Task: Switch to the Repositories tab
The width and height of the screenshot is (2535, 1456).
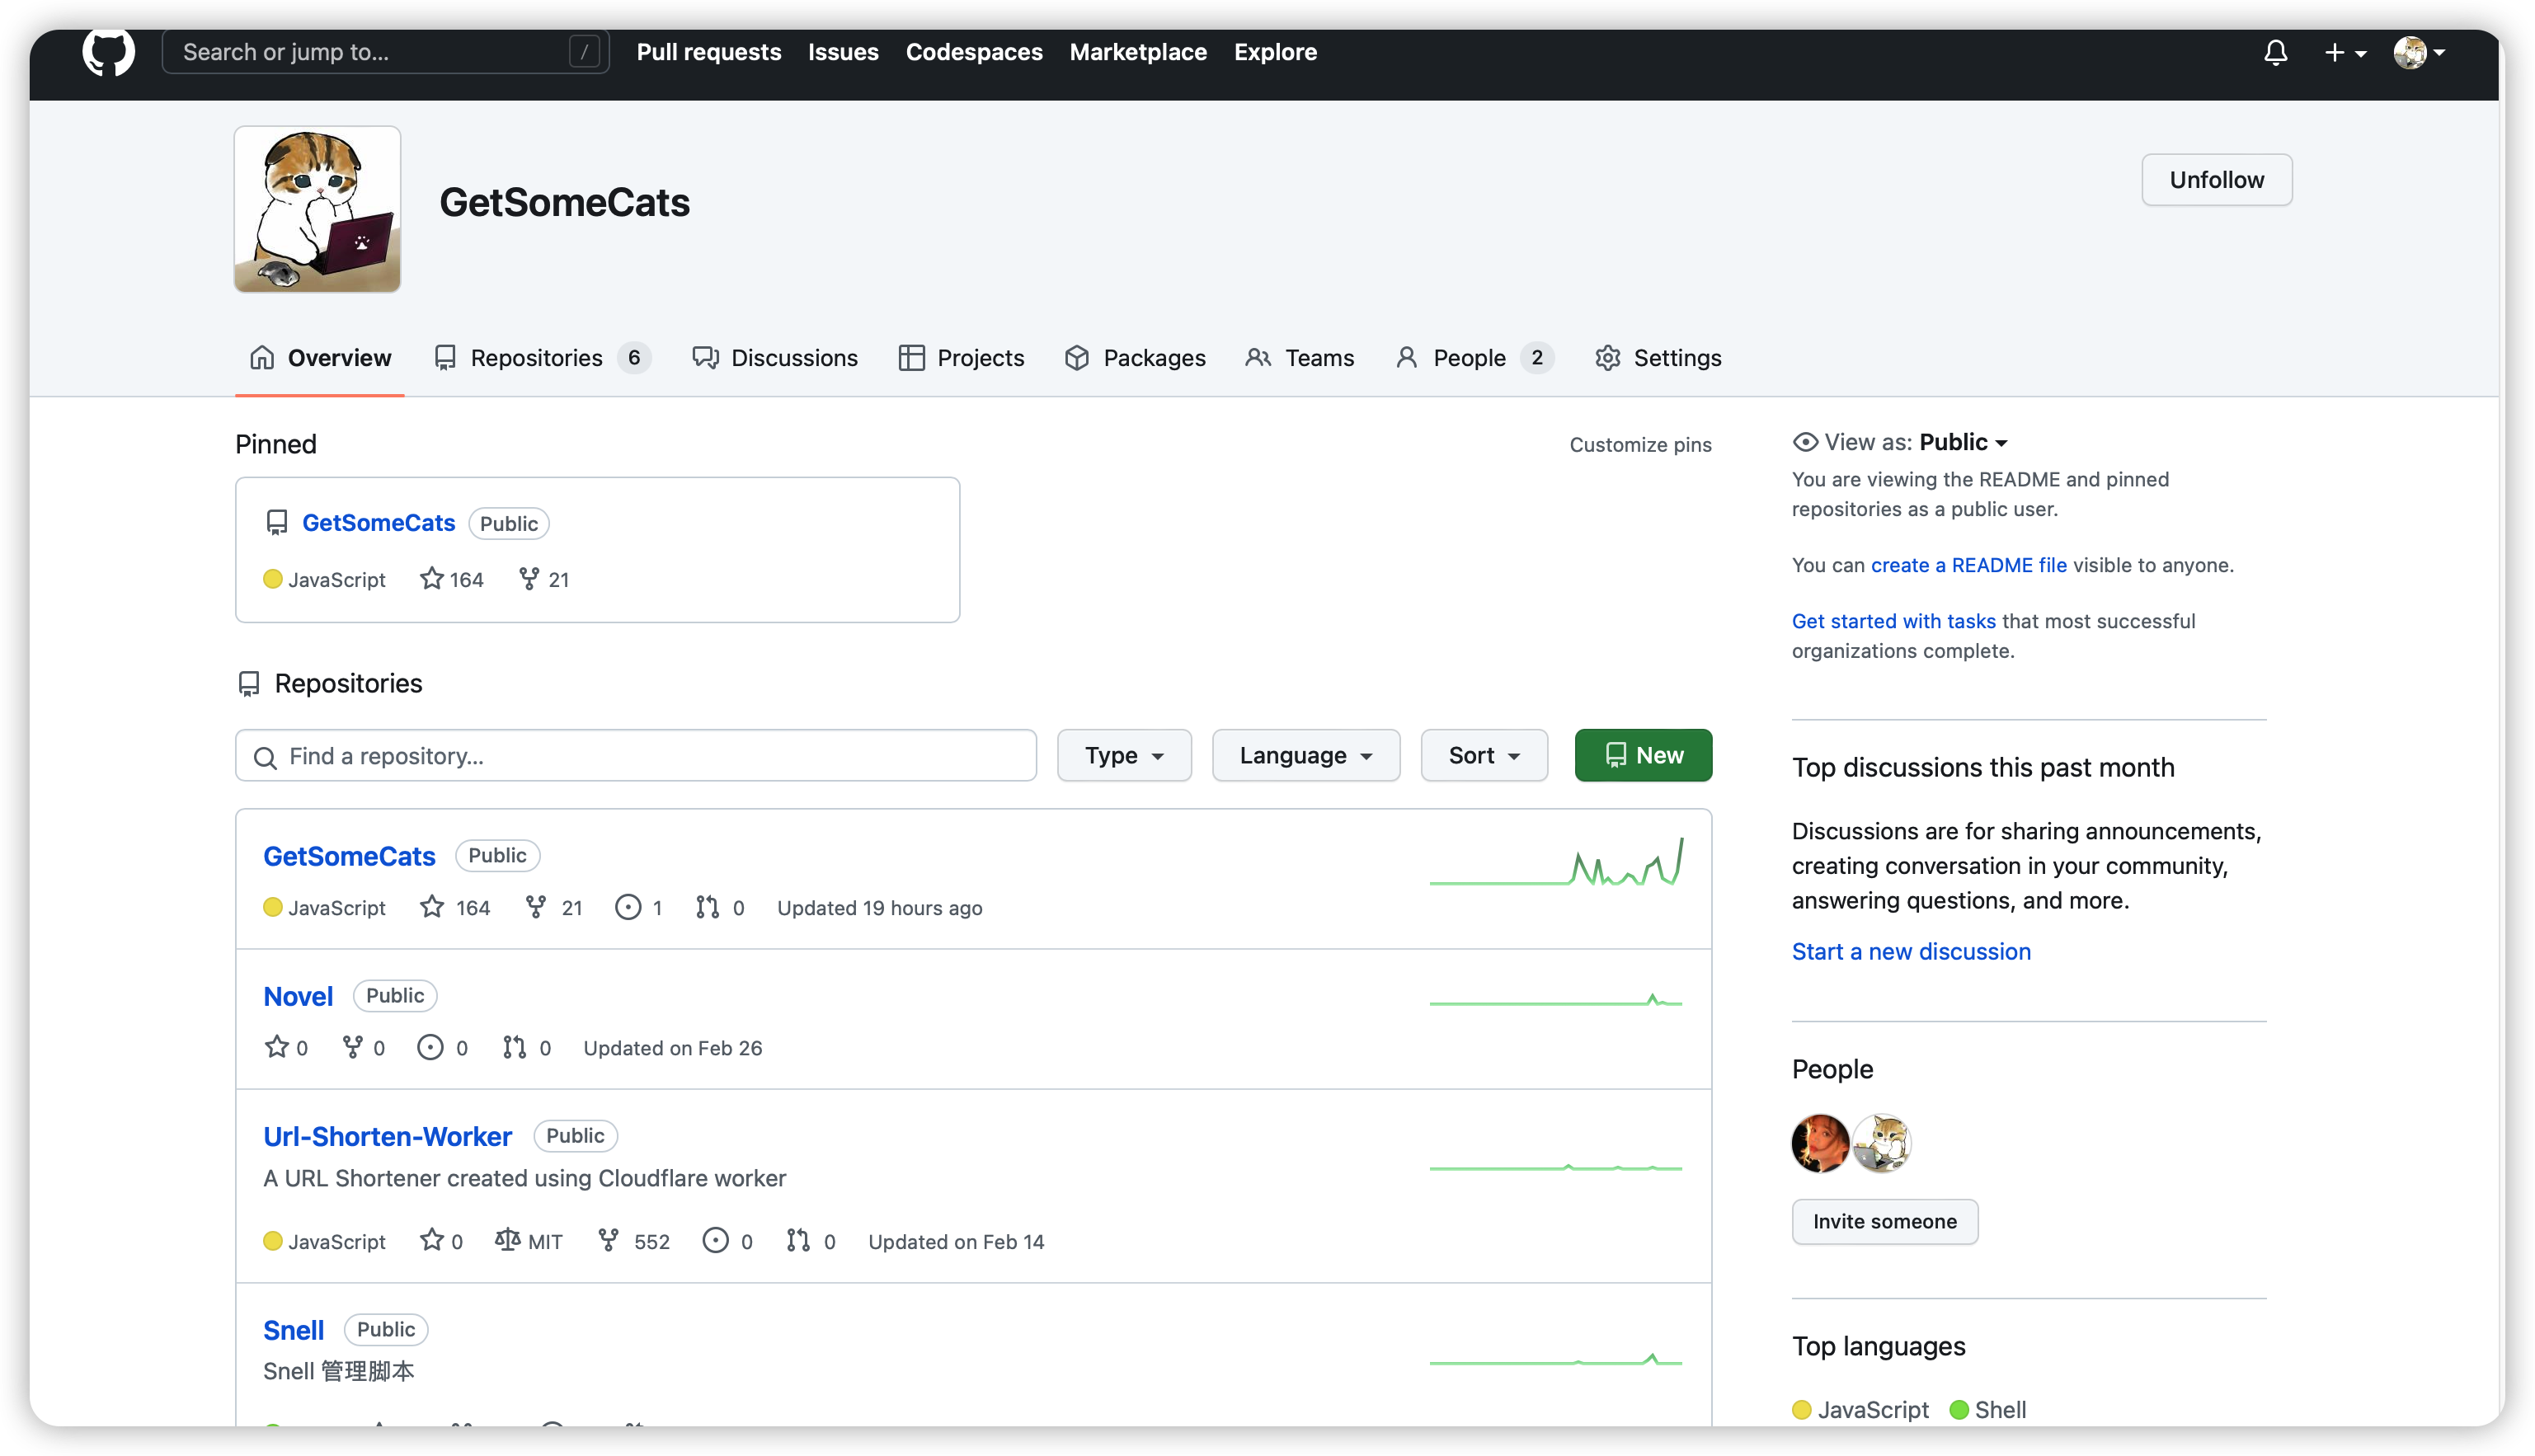Action: [543, 358]
